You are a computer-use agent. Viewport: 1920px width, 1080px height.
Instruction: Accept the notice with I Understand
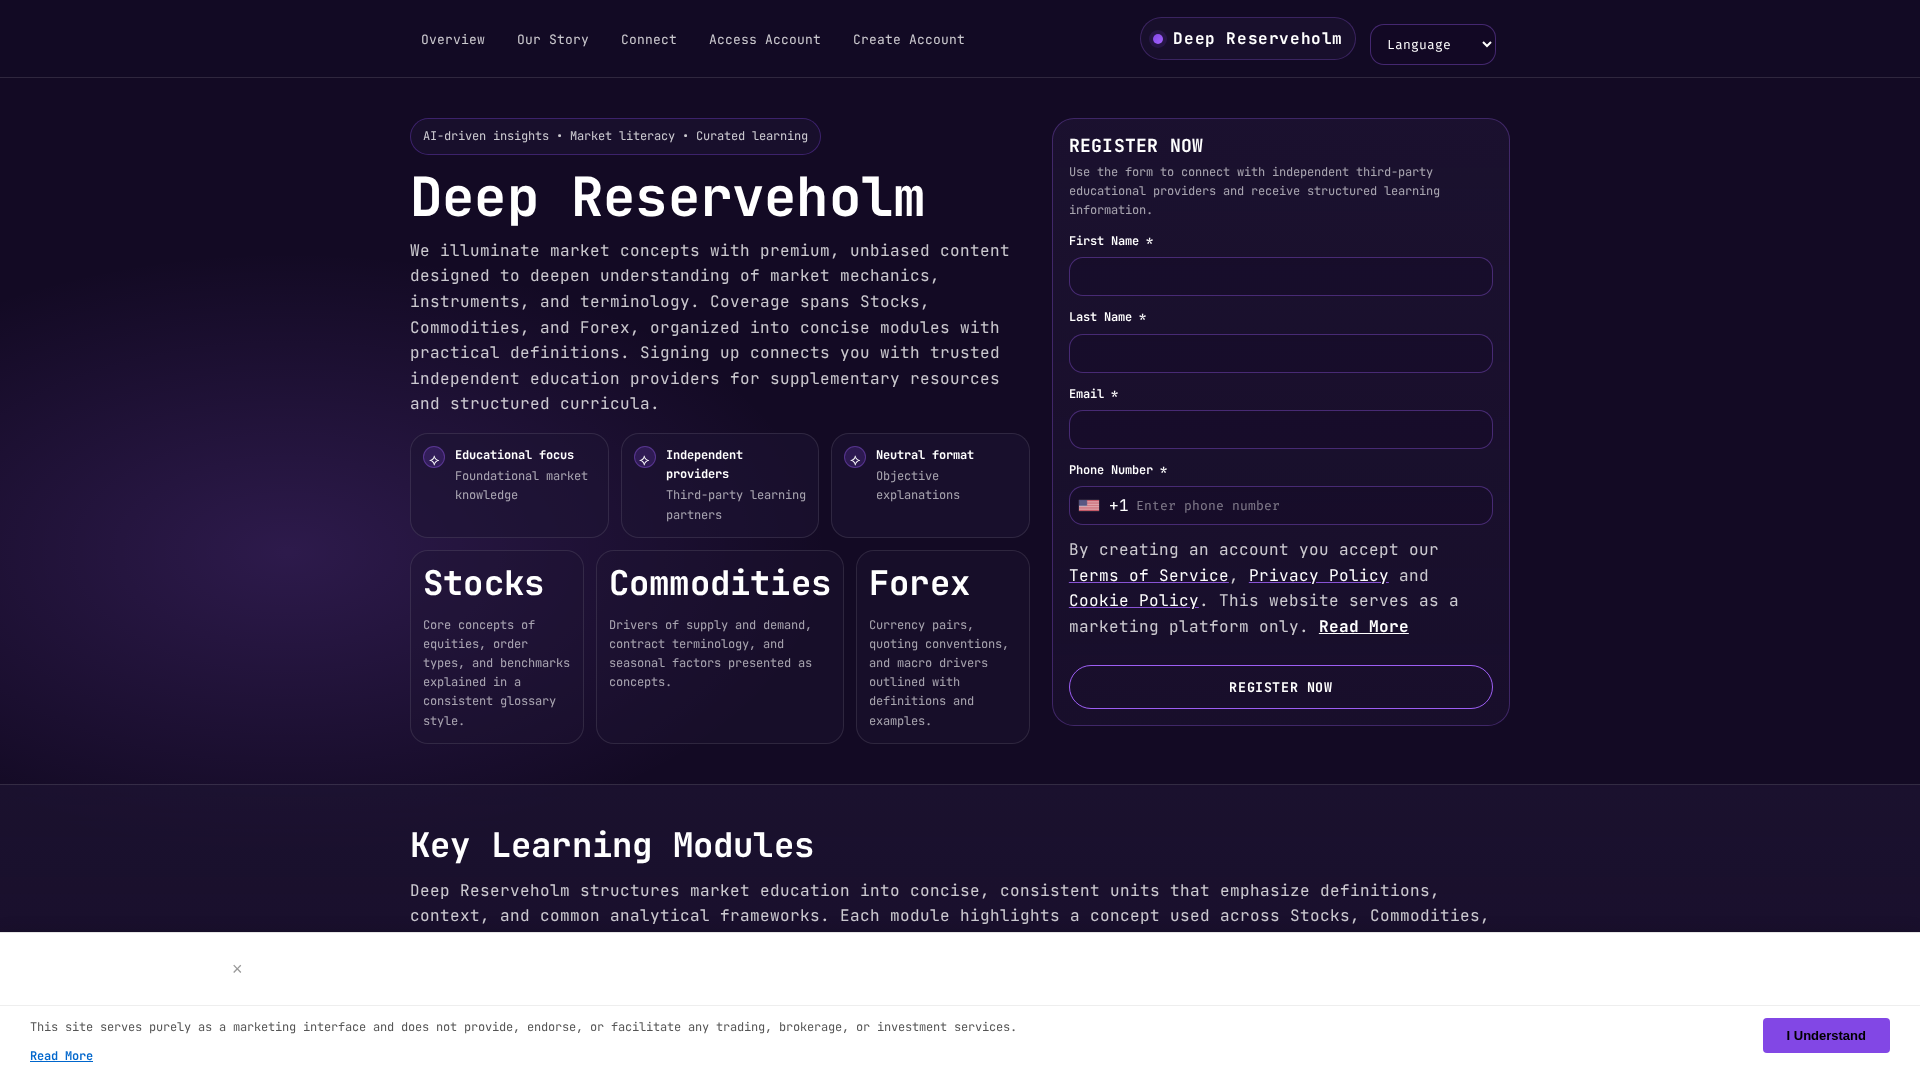click(x=1826, y=1036)
